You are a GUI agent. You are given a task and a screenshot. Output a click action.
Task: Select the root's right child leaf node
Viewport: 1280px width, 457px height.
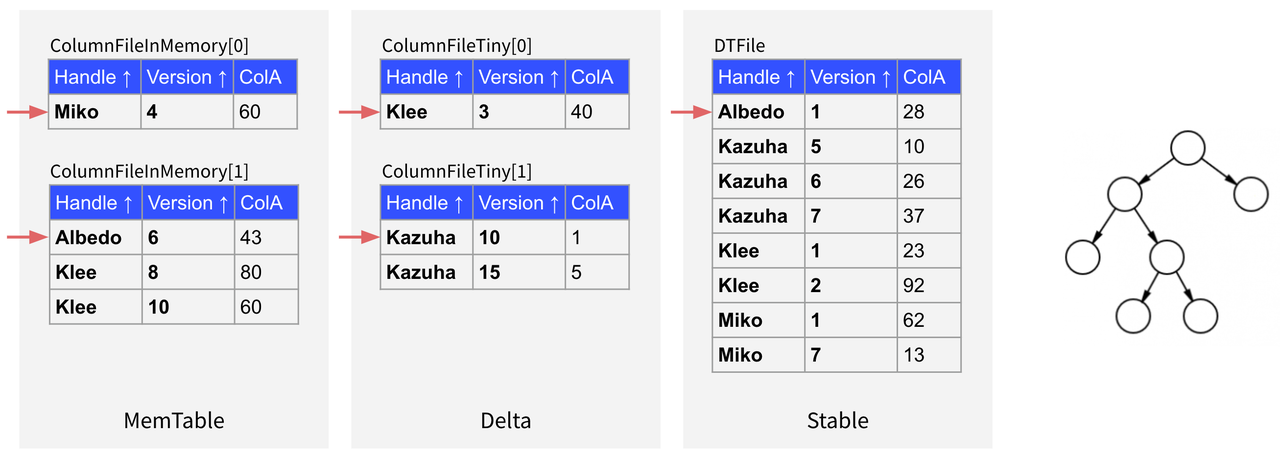1250,194
